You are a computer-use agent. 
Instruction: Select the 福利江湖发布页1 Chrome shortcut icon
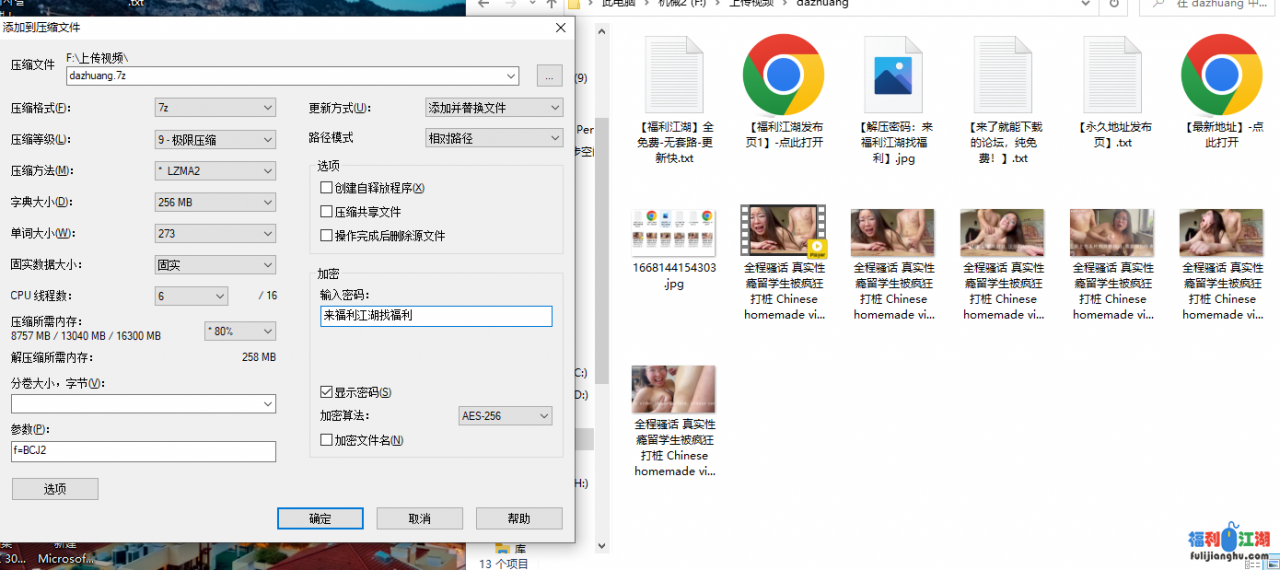(783, 76)
